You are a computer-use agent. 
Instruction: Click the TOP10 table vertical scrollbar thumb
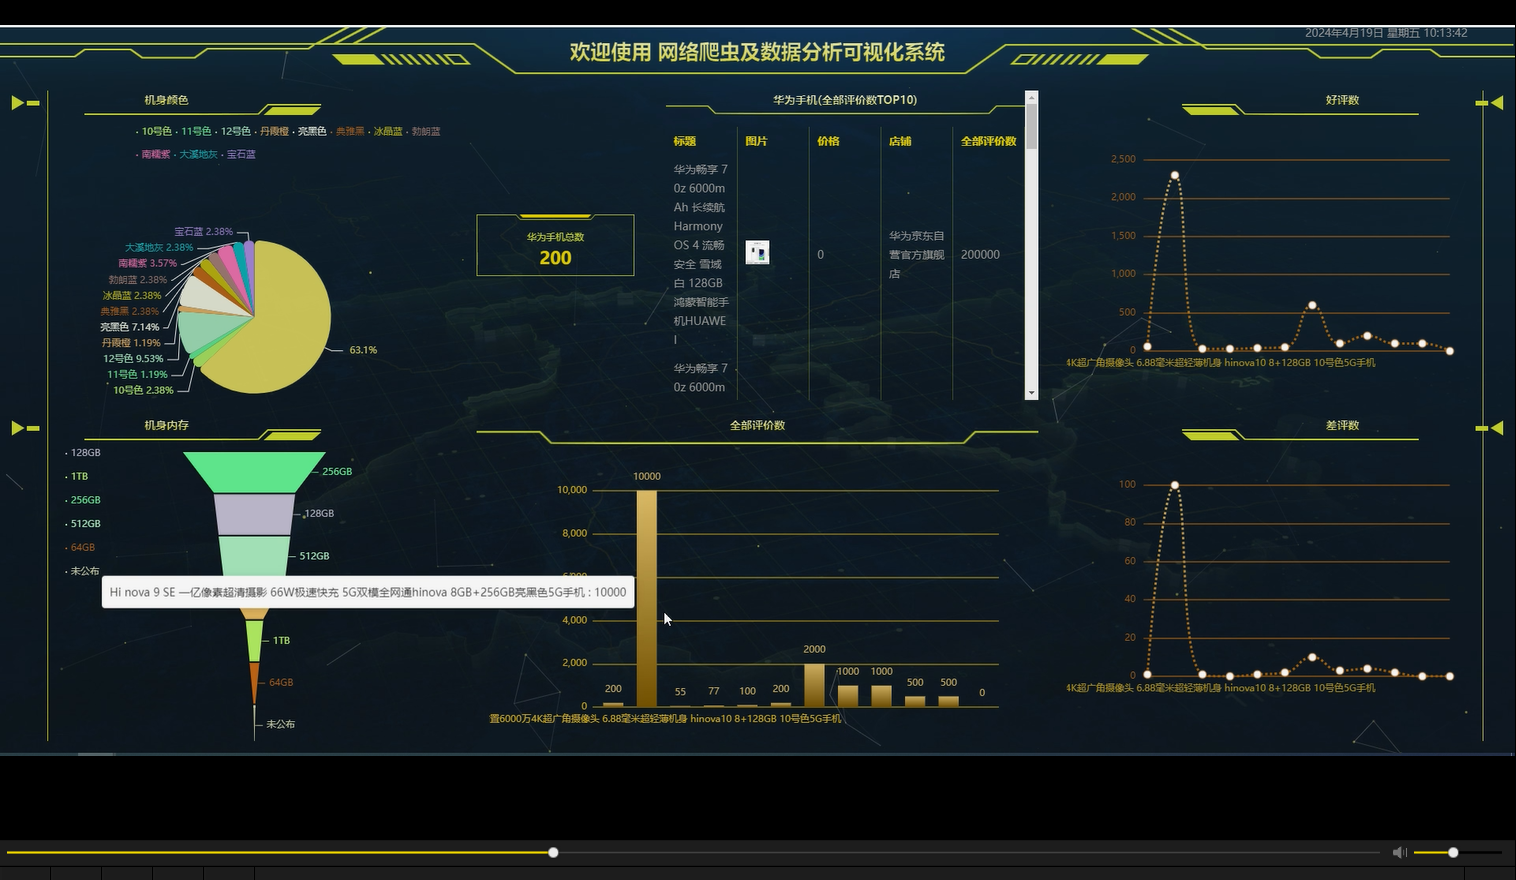(x=1032, y=127)
